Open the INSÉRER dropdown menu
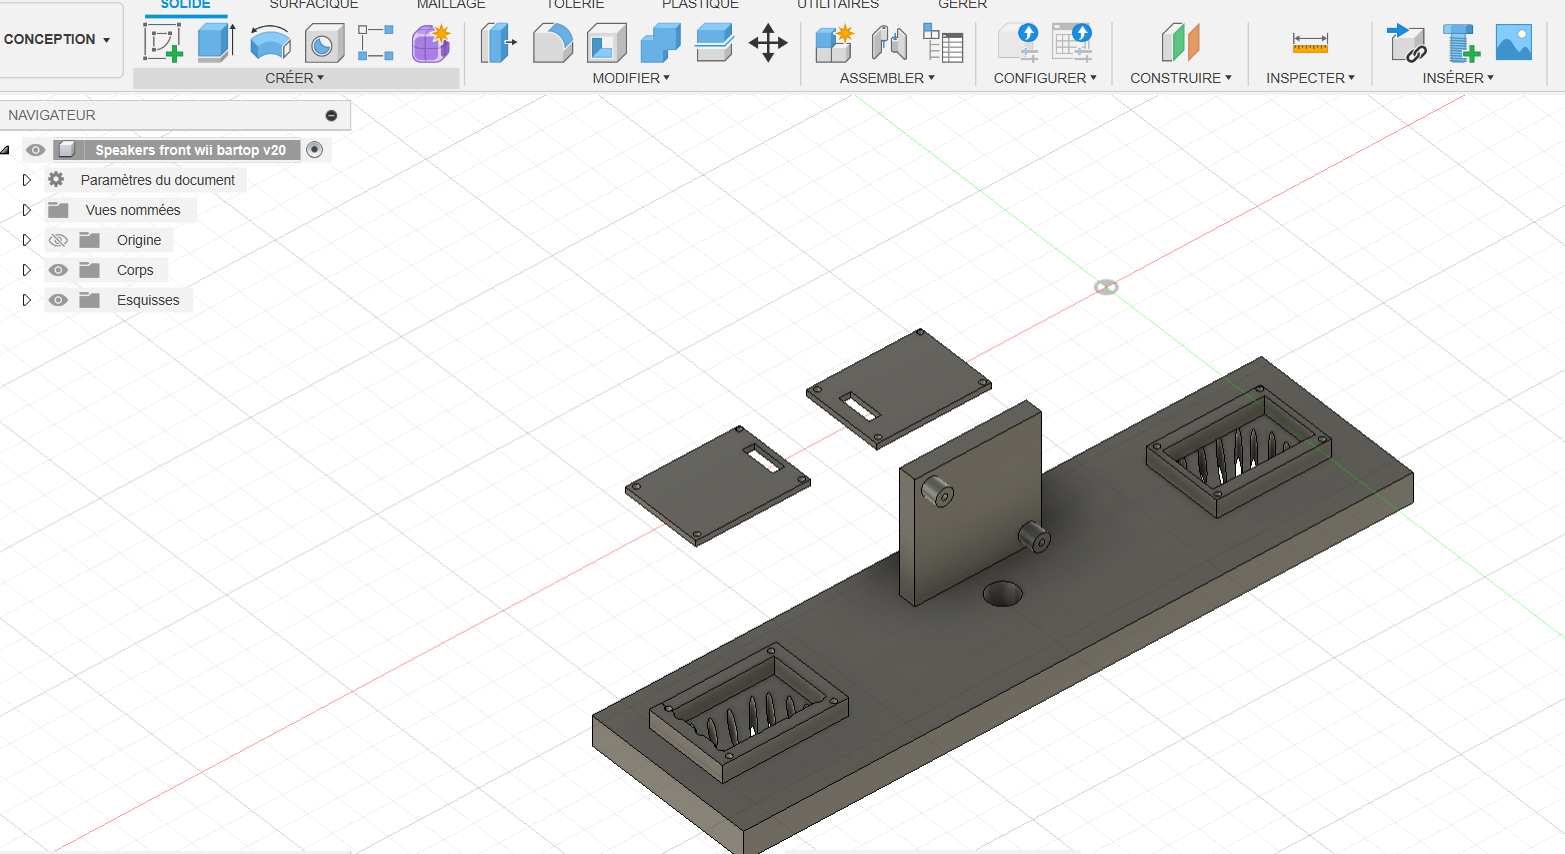The height and width of the screenshot is (854, 1565). [x=1458, y=78]
